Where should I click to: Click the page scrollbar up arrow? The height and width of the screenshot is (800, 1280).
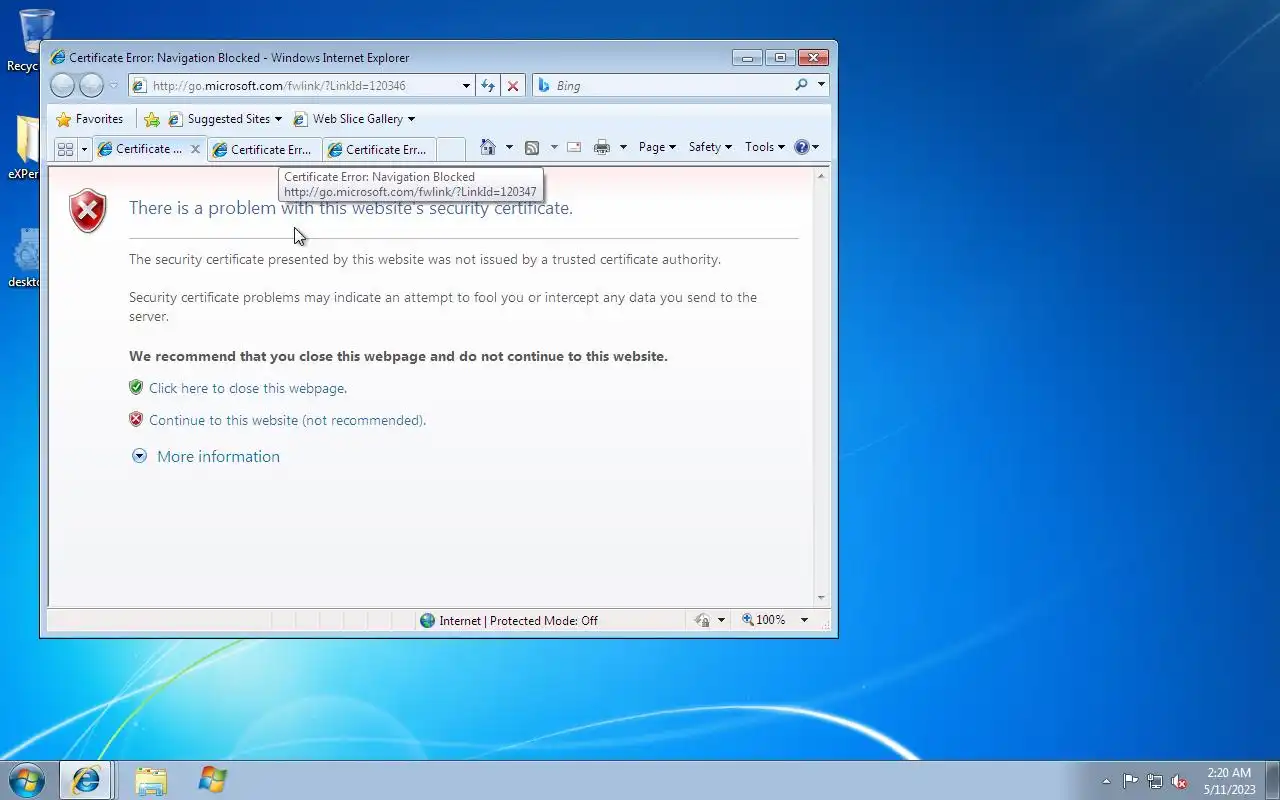822,176
